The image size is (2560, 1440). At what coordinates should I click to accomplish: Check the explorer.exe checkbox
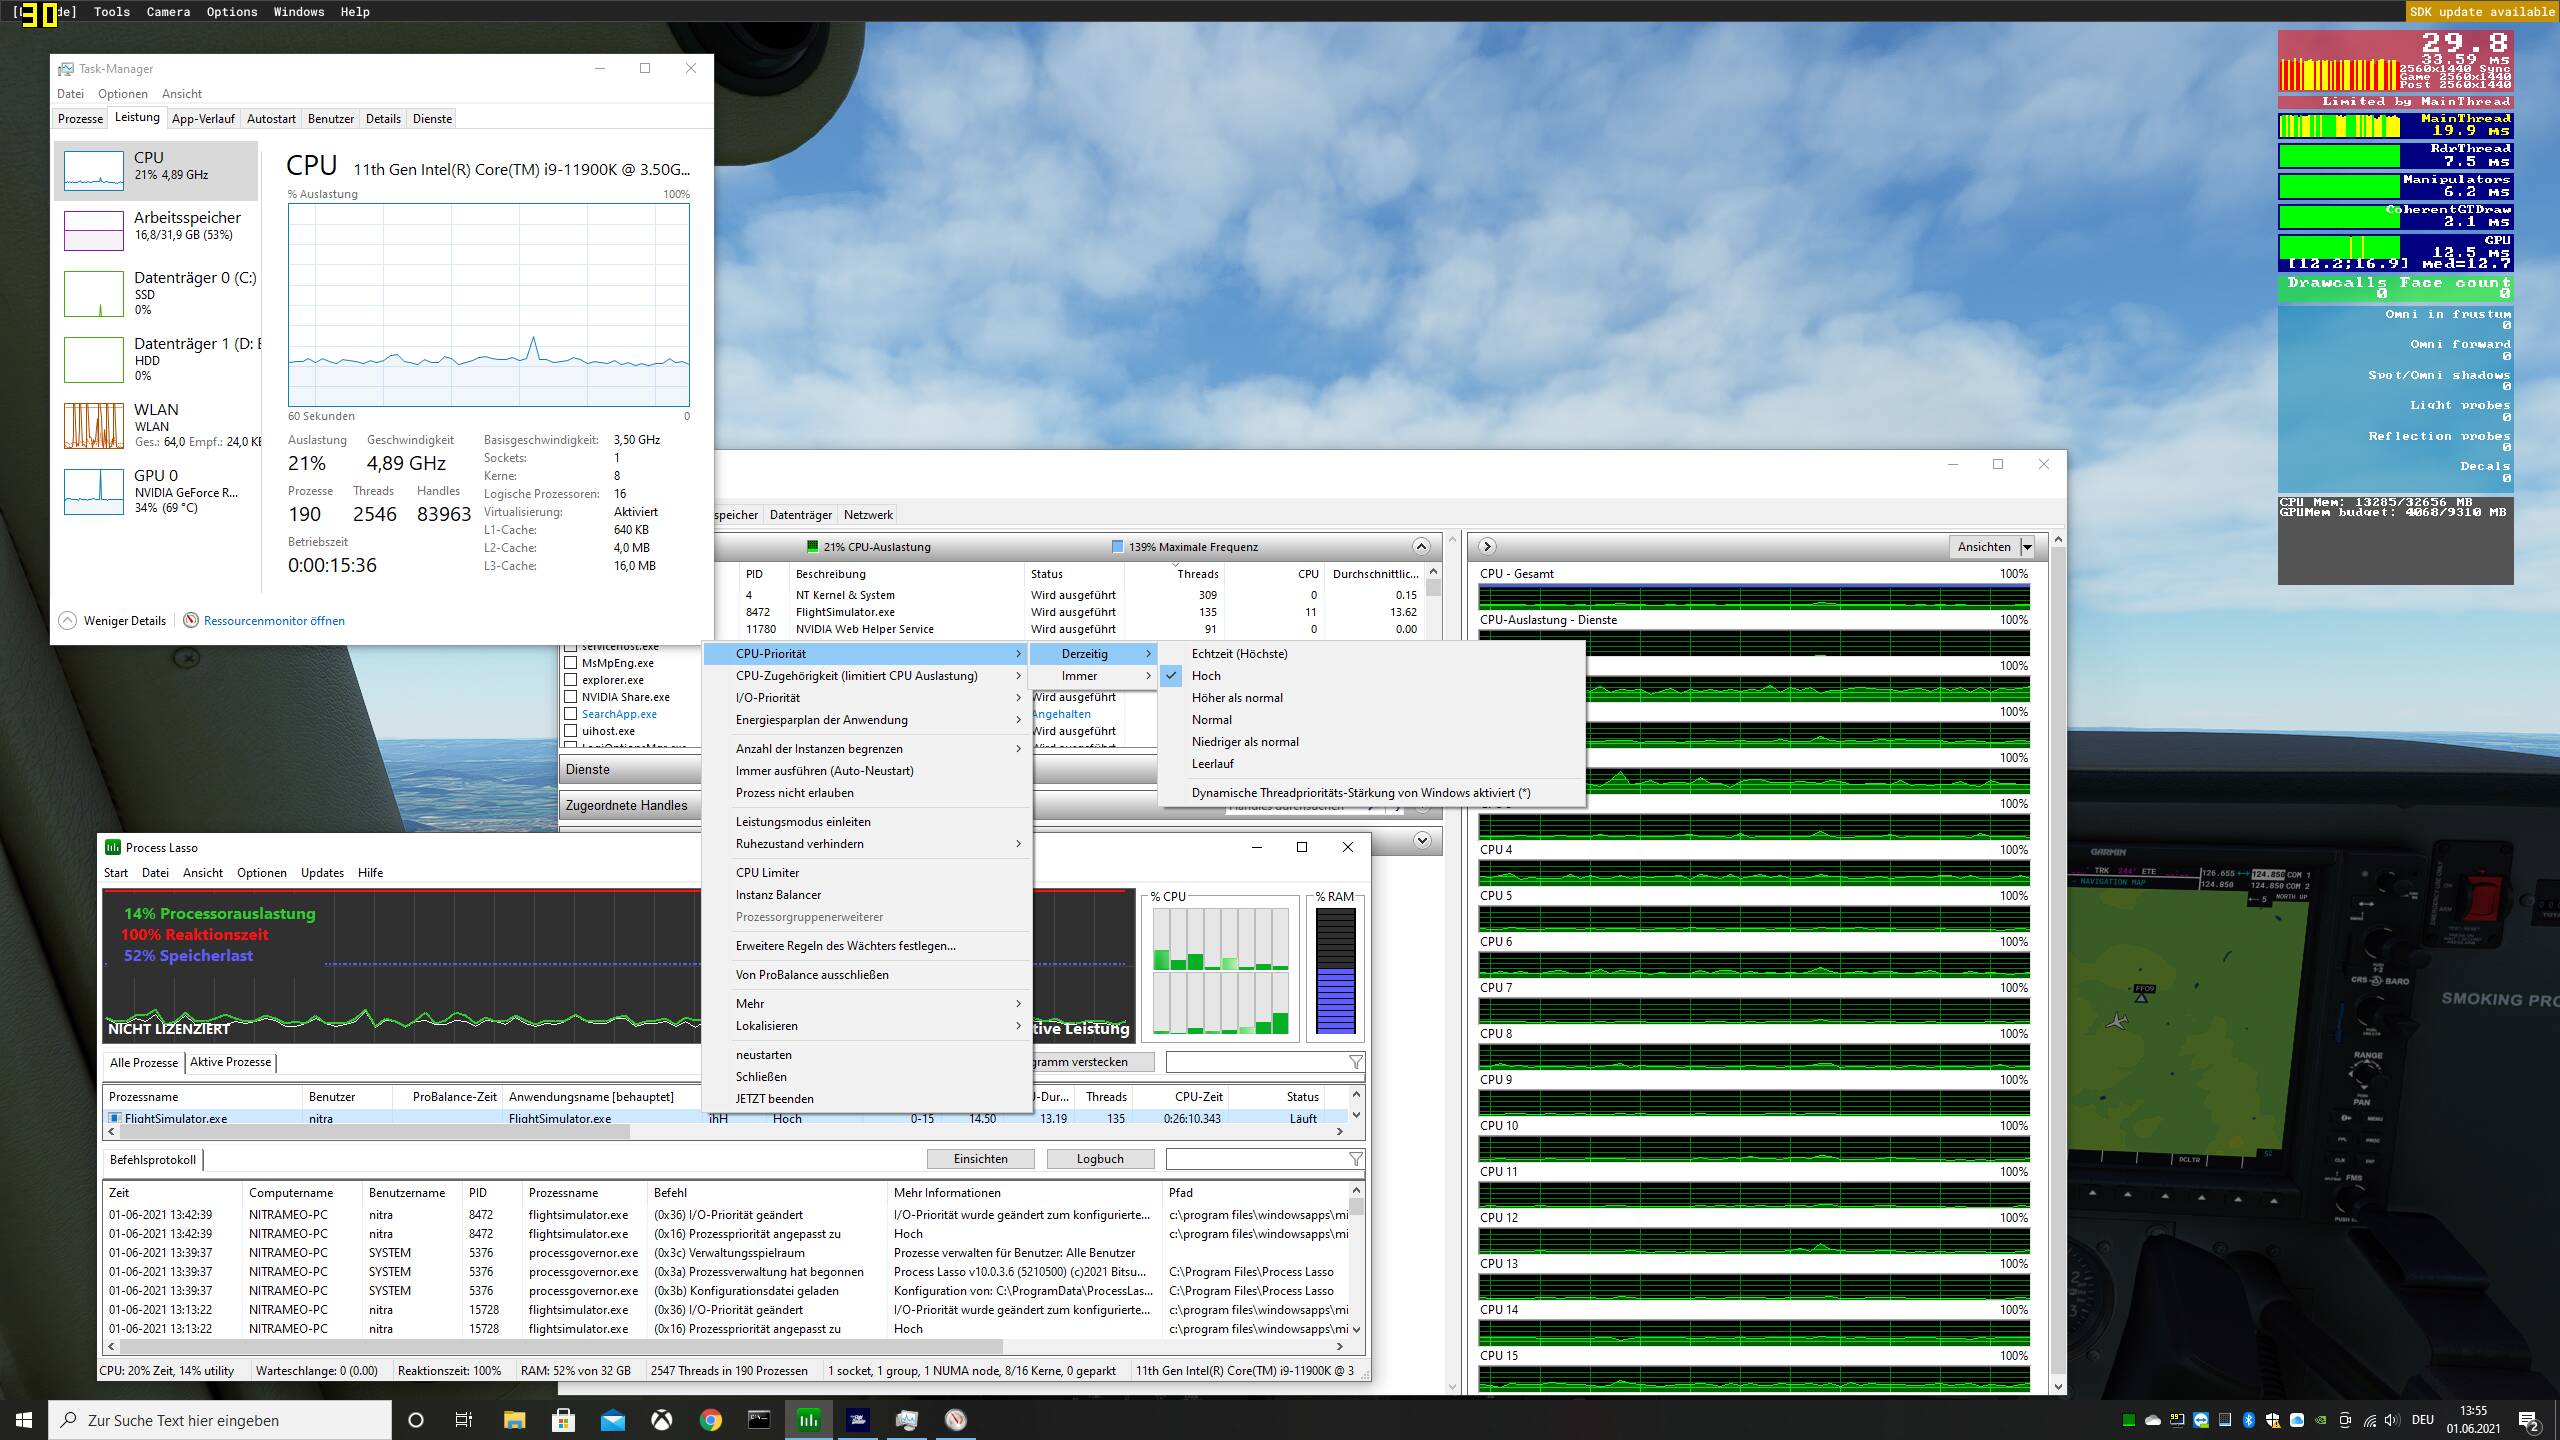pyautogui.click(x=570, y=680)
